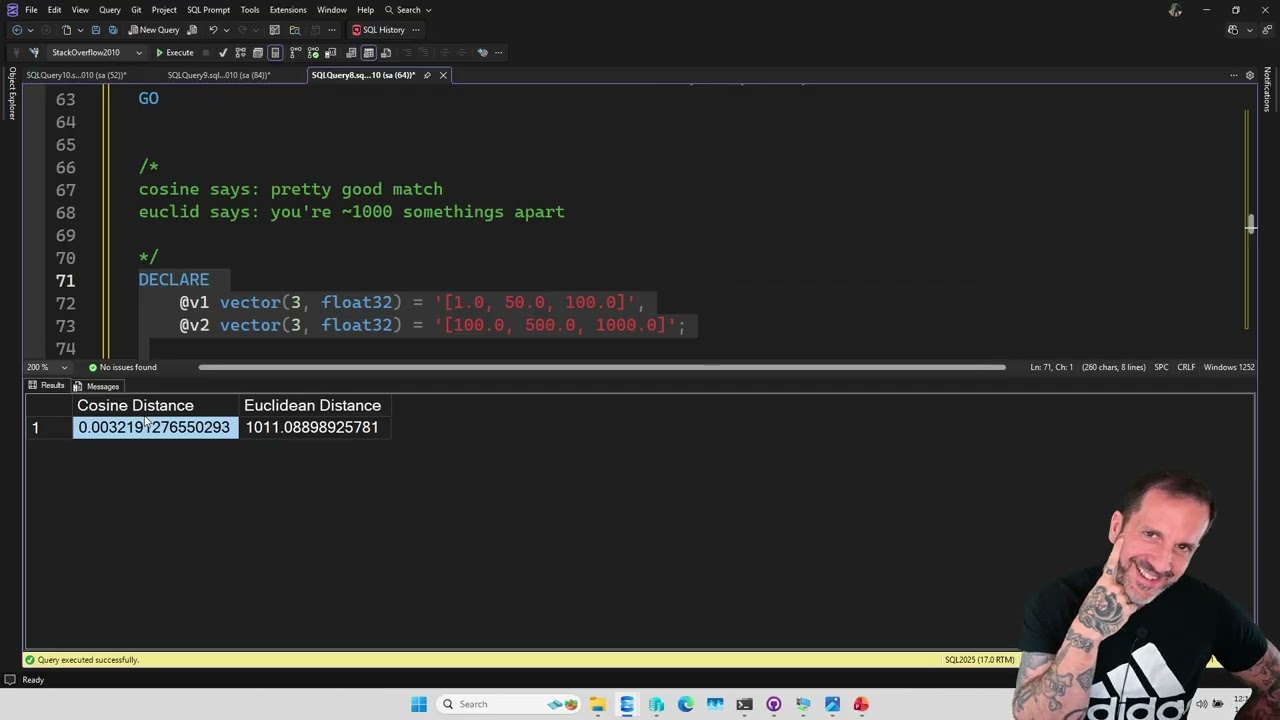Click the editor horizontal scrollbar
The height and width of the screenshot is (720, 1280).
pyautogui.click(x=602, y=367)
